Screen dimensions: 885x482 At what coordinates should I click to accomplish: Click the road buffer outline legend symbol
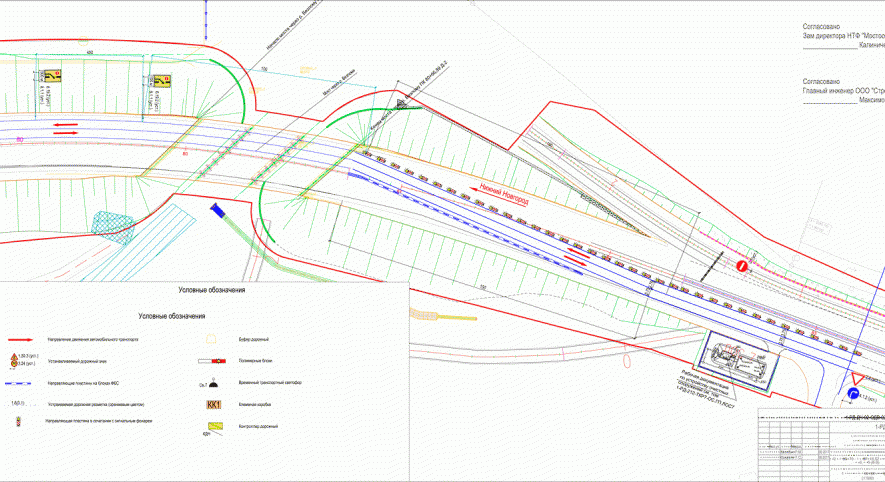pyautogui.click(x=212, y=340)
